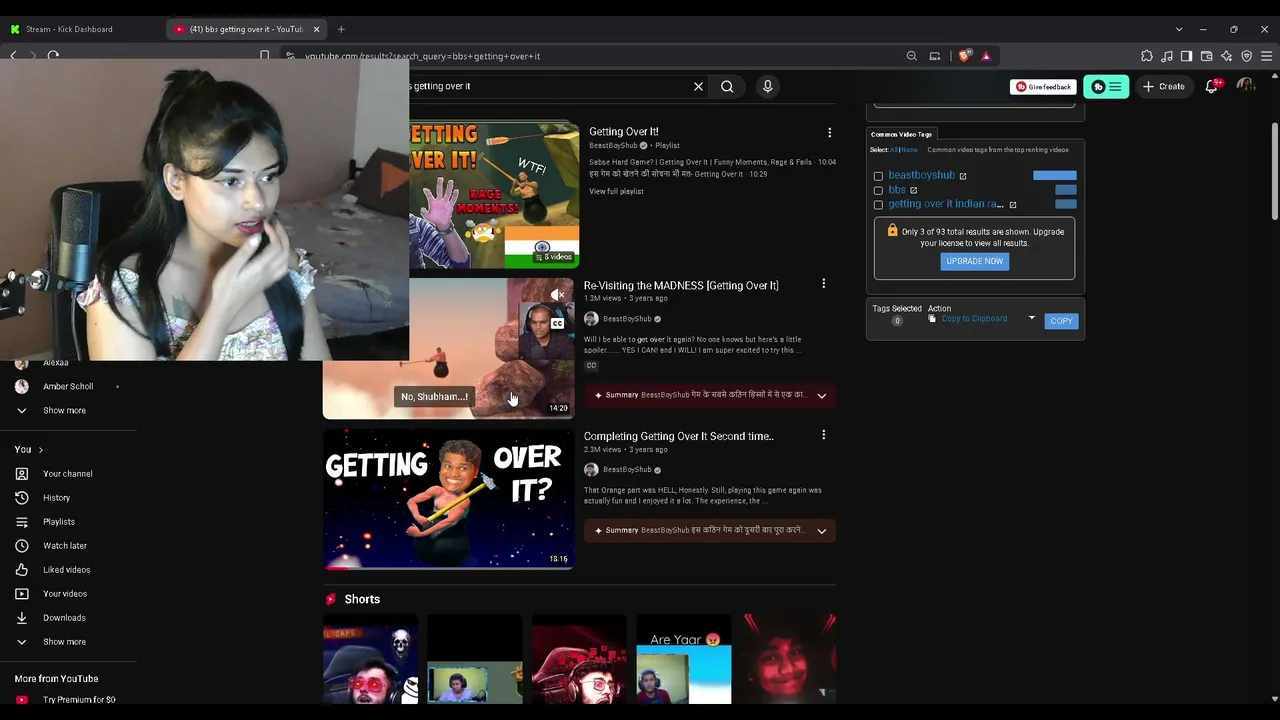Viewport: 1280px width, 720px height.
Task: Click the Give feedback button
Action: [1043, 87]
